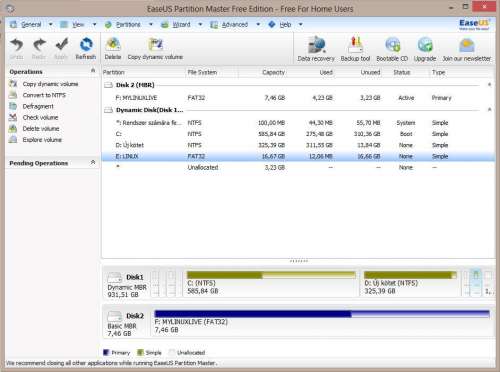Click the window system menu icon
Image resolution: width=500 pixels, height=372 pixels.
[x=10, y=8]
